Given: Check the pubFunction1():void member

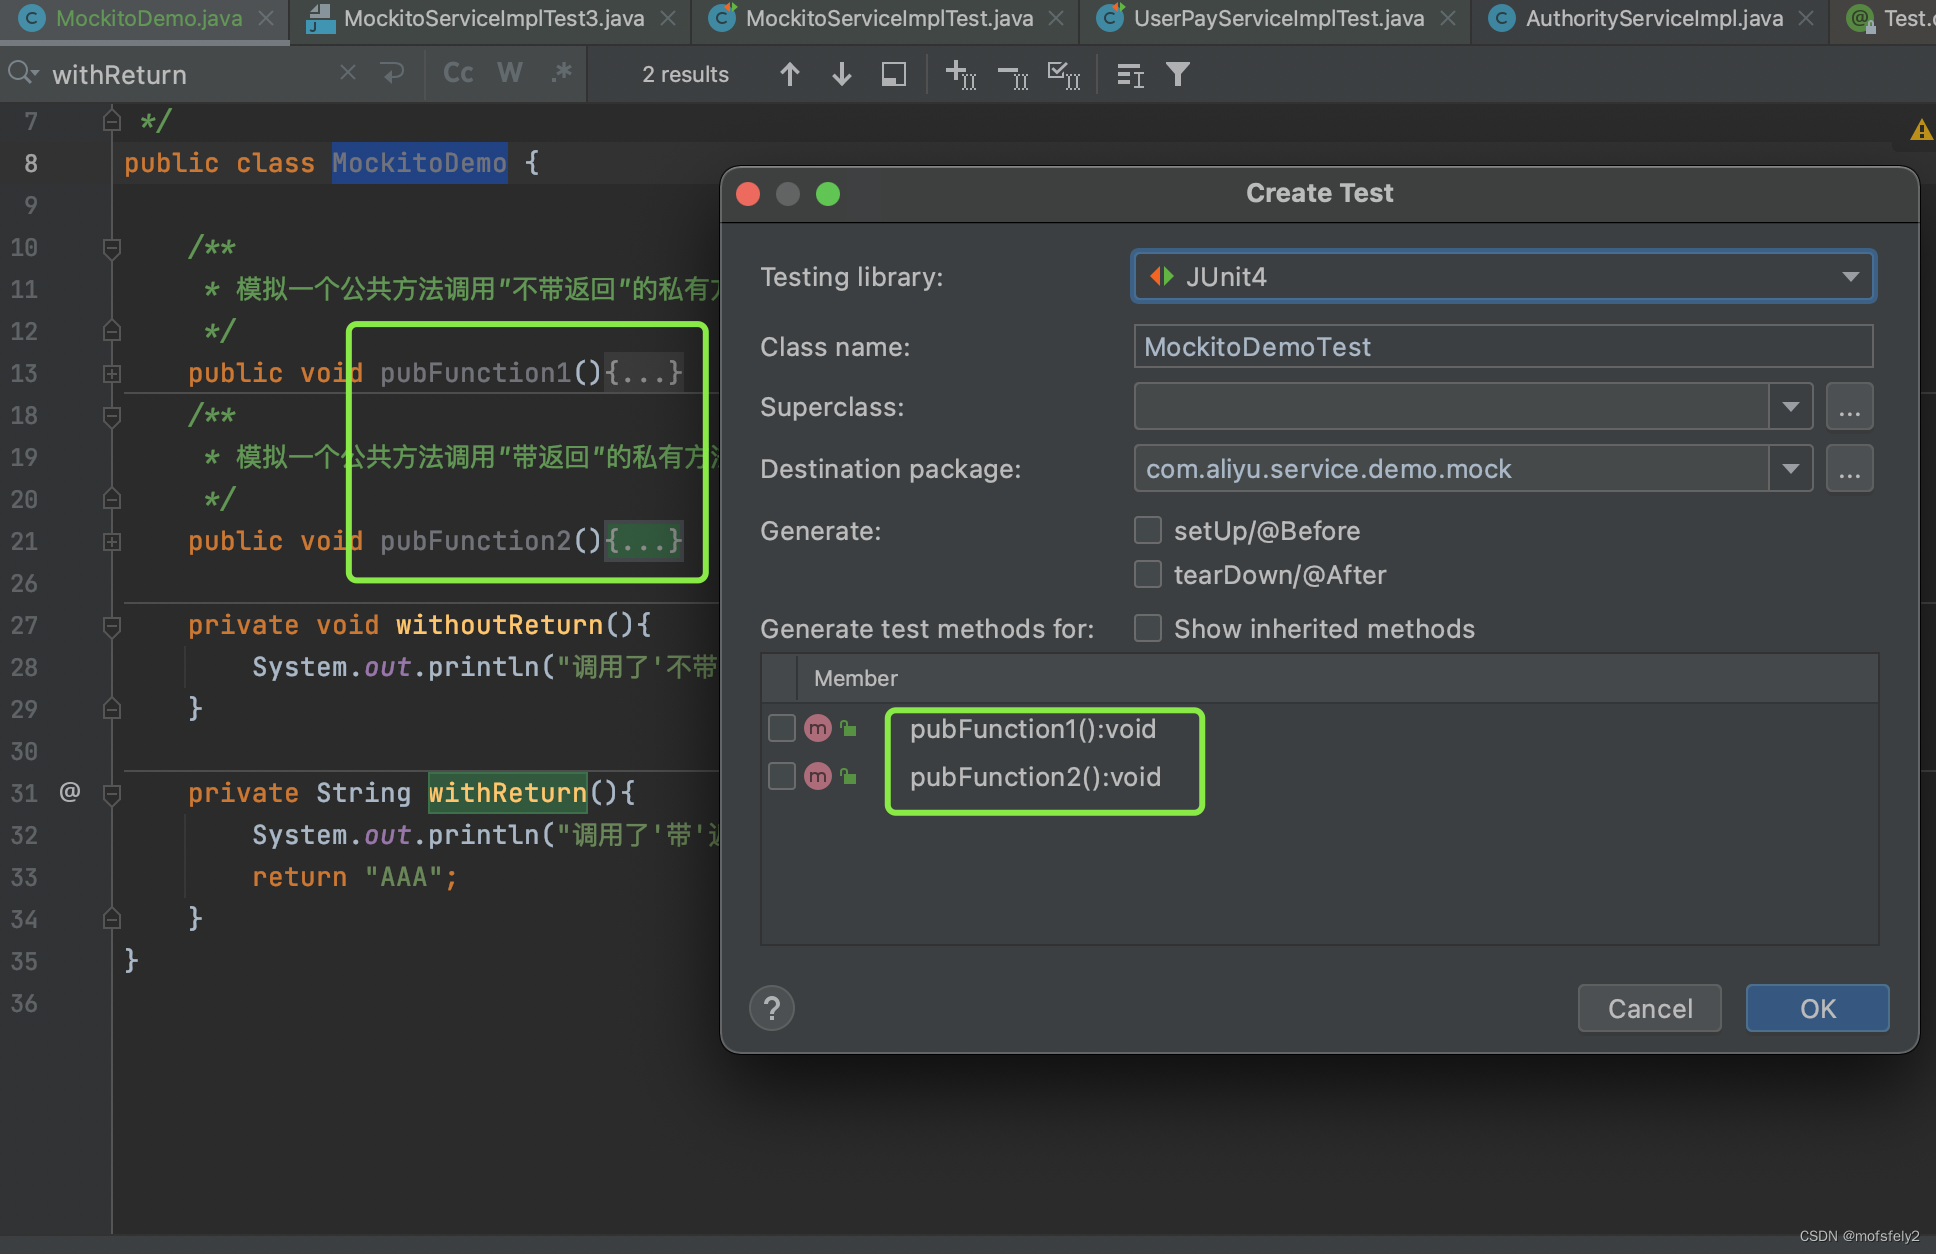Looking at the screenshot, I should [782, 728].
